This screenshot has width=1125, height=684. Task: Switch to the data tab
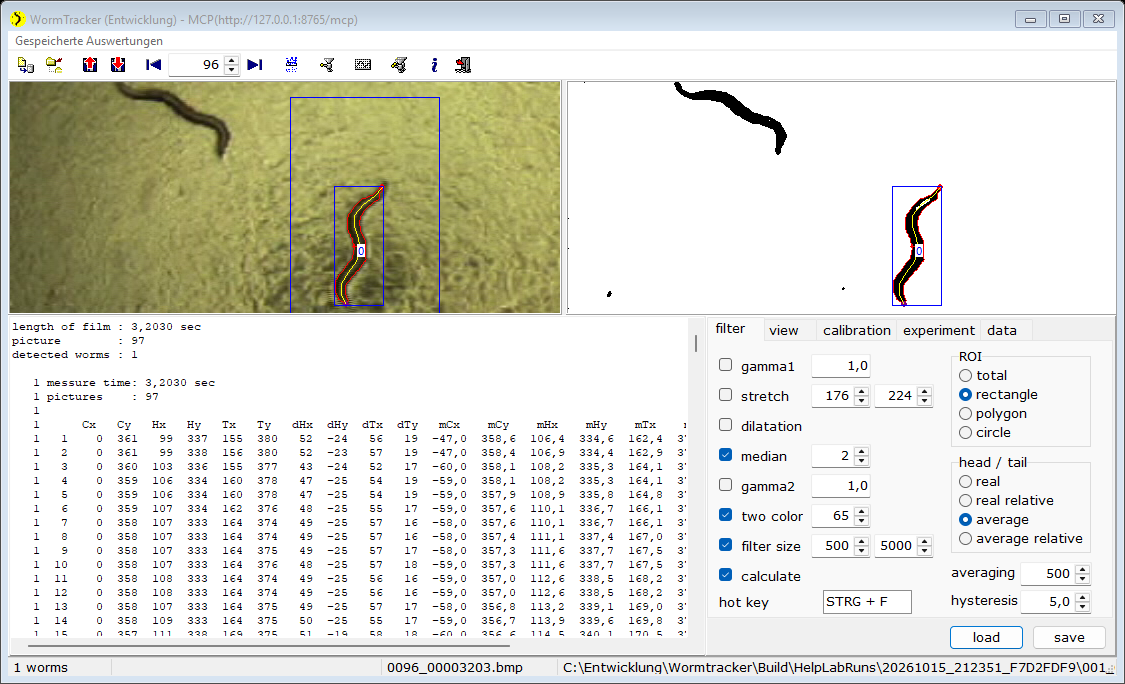(1002, 330)
